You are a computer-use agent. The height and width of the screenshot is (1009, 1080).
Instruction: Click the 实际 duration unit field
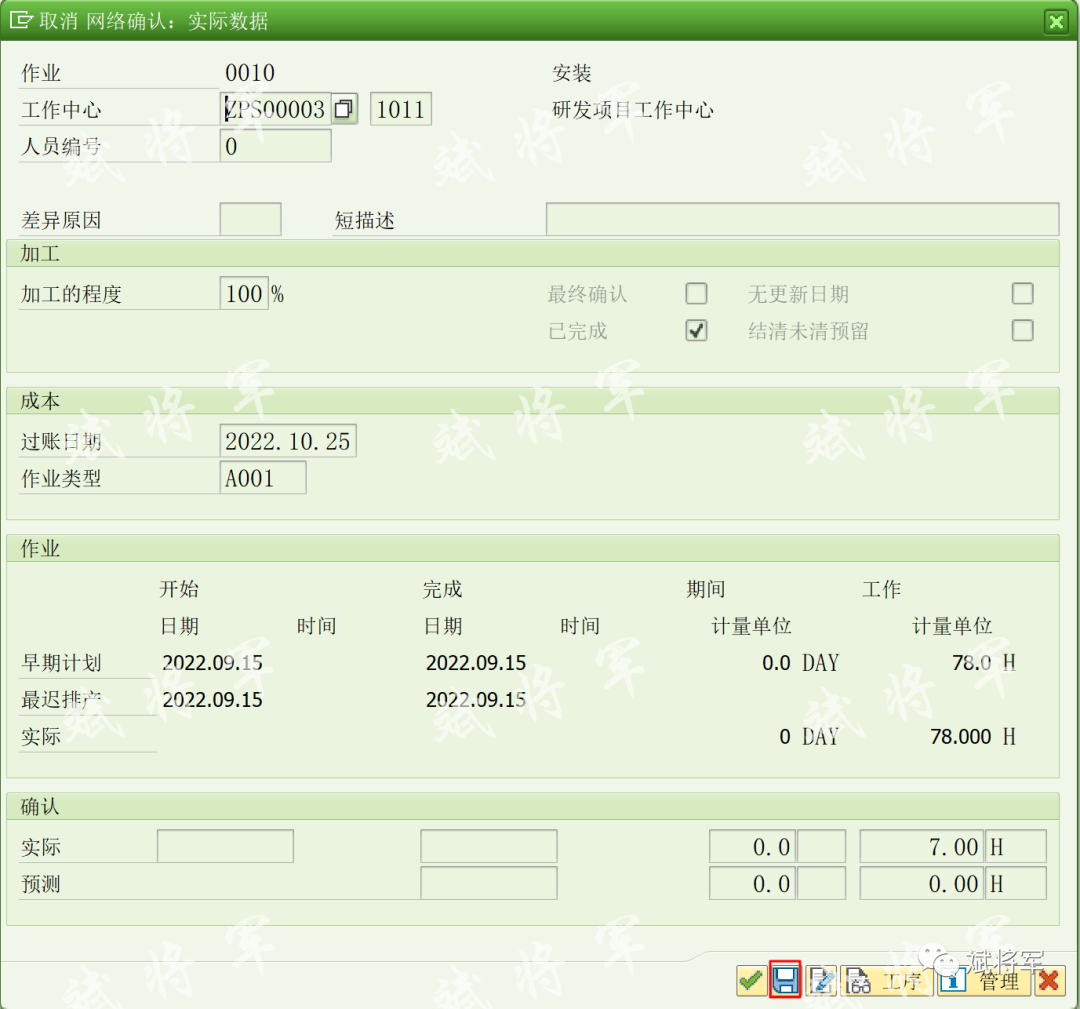click(822, 846)
